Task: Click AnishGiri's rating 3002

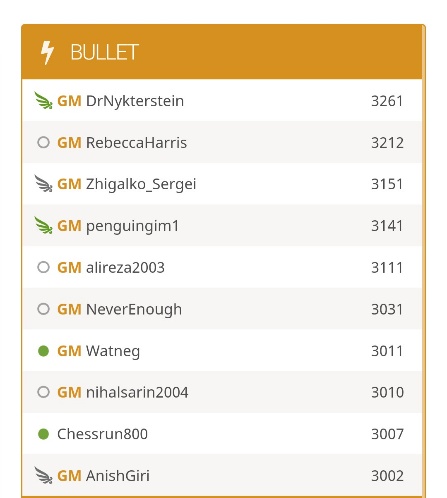Action: [387, 476]
